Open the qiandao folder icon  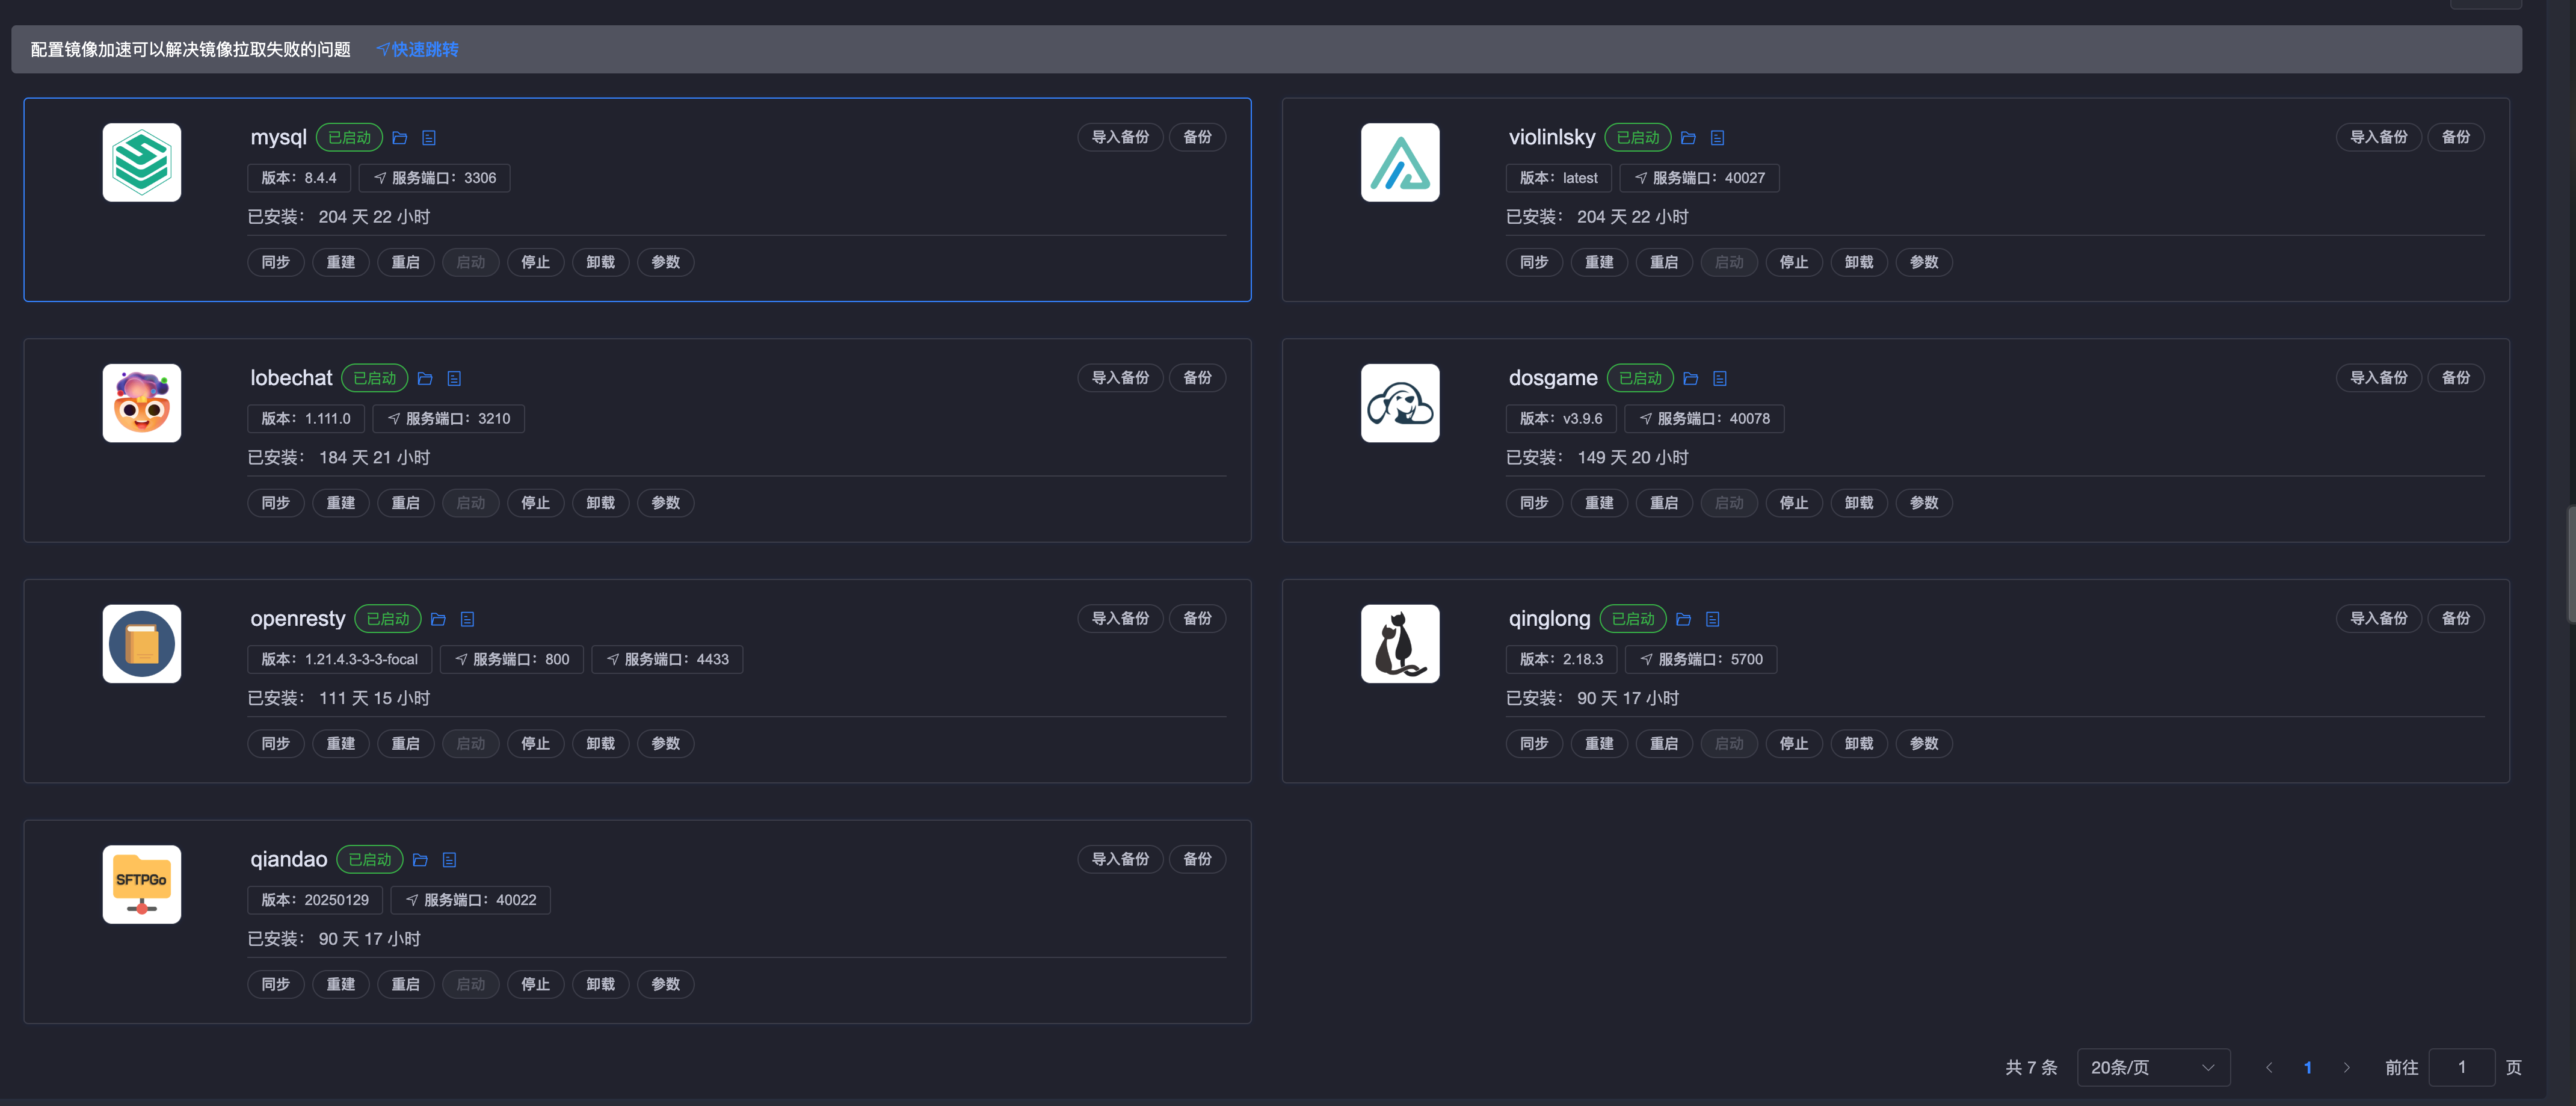420,860
